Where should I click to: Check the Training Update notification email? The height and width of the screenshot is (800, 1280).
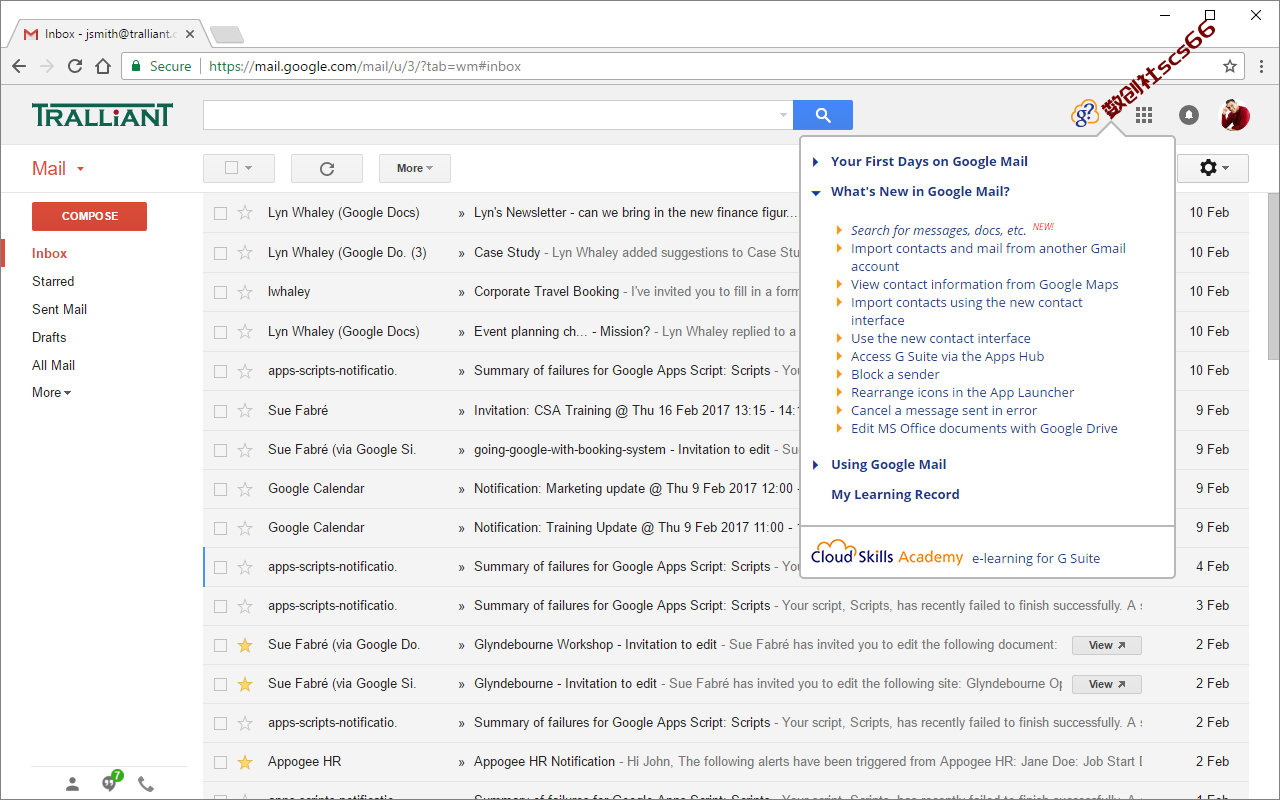point(220,528)
